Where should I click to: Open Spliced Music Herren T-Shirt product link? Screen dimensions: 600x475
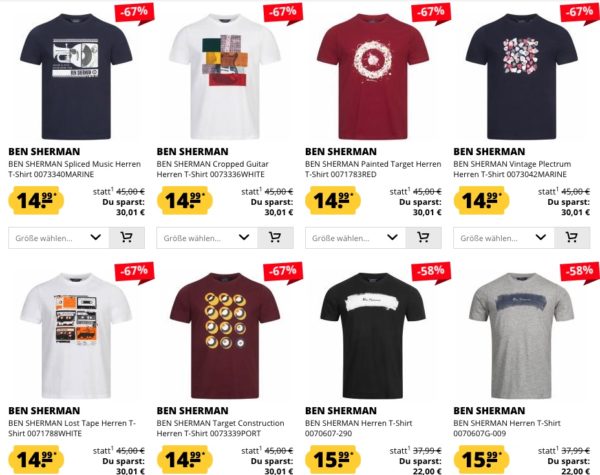coord(75,169)
